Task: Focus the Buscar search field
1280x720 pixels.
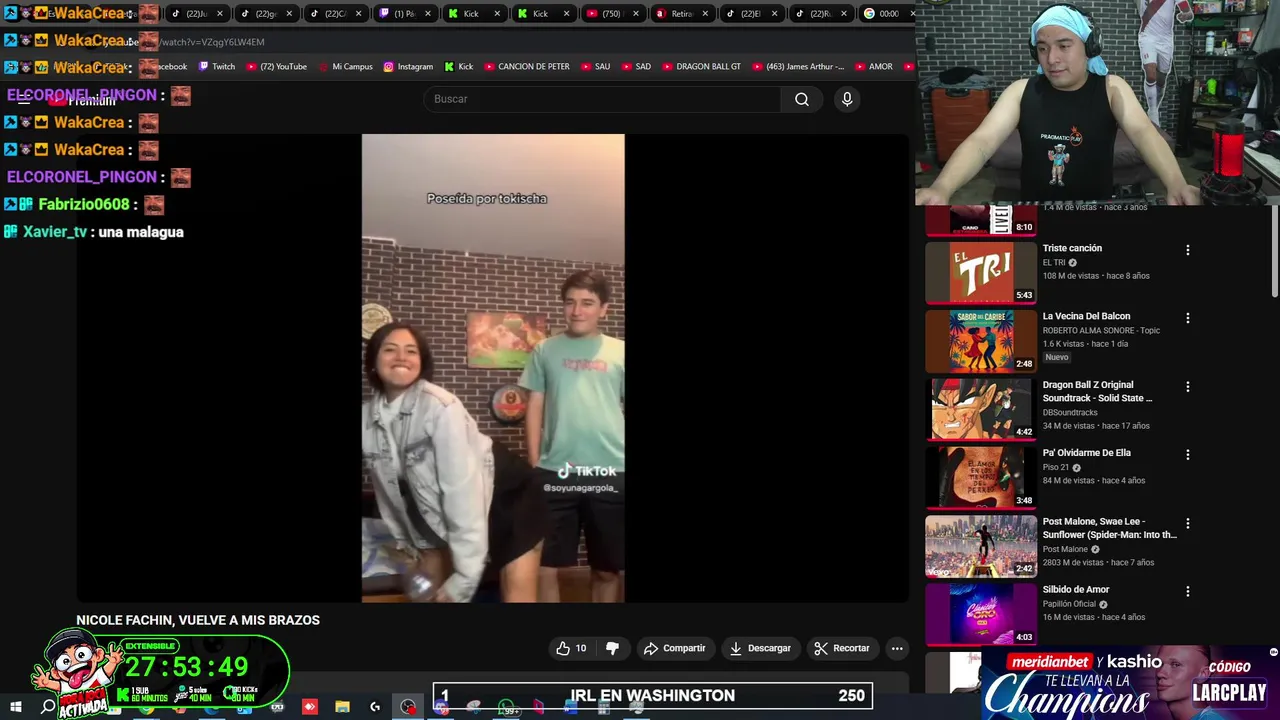Action: [x=603, y=99]
